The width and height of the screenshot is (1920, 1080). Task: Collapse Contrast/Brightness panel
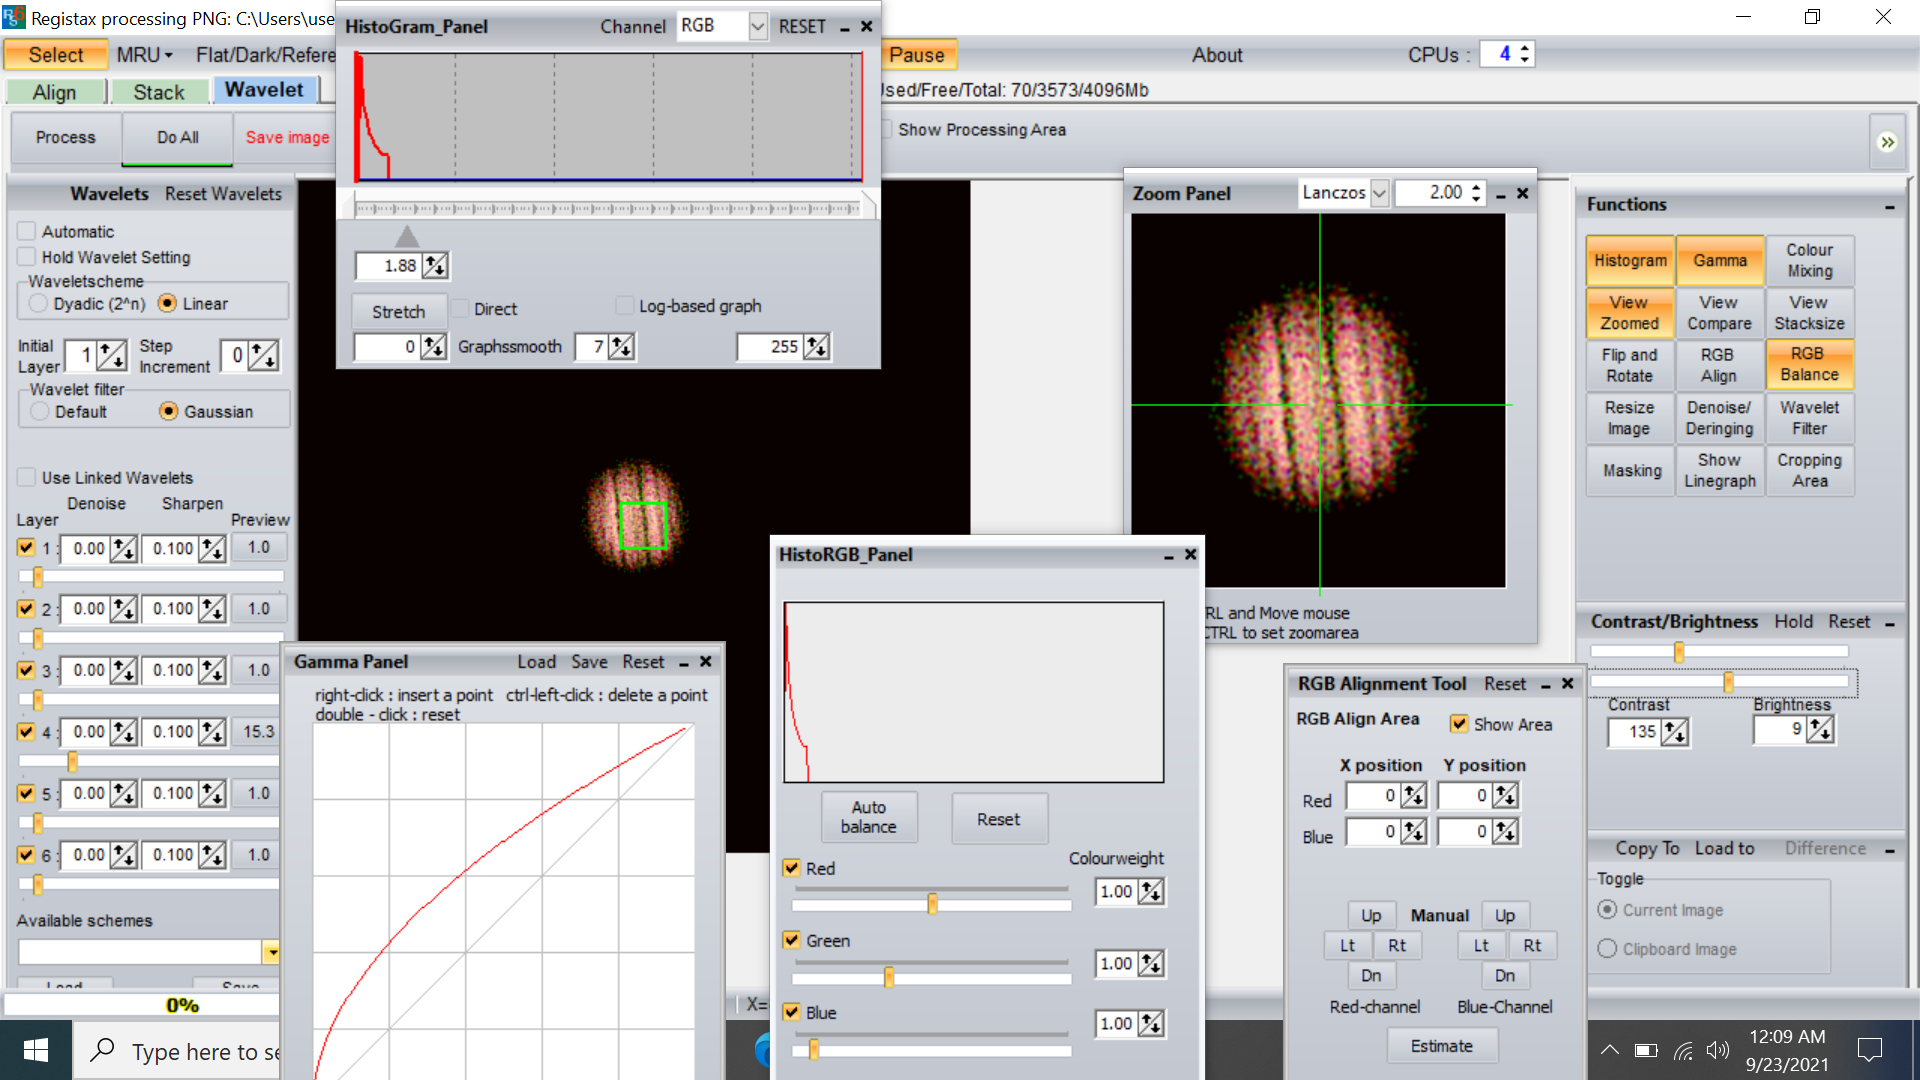(x=1889, y=623)
